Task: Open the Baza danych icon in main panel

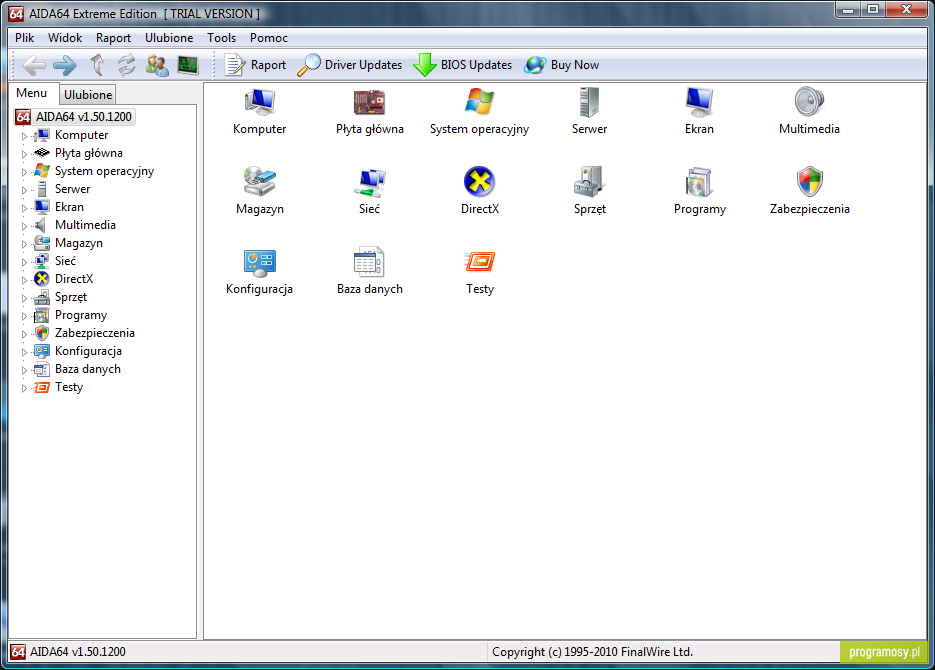Action: pos(369,262)
